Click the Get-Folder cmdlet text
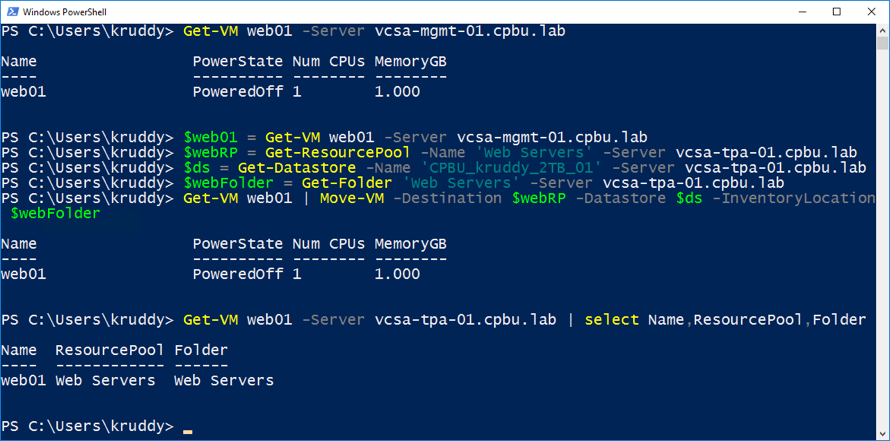The height and width of the screenshot is (441, 890). tap(347, 183)
